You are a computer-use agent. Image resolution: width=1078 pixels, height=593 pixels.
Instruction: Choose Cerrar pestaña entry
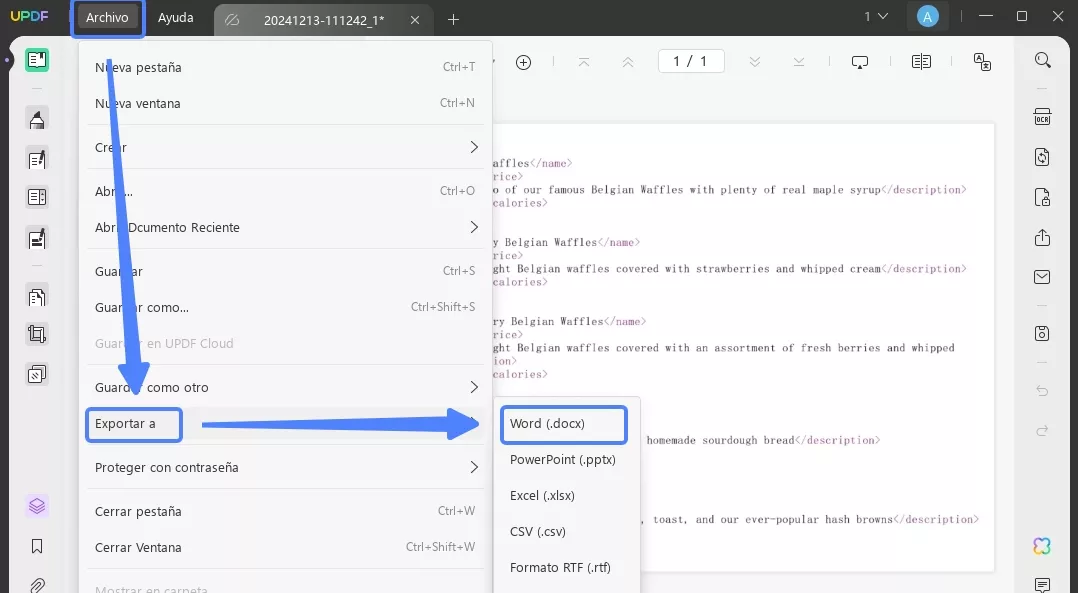(x=285, y=511)
